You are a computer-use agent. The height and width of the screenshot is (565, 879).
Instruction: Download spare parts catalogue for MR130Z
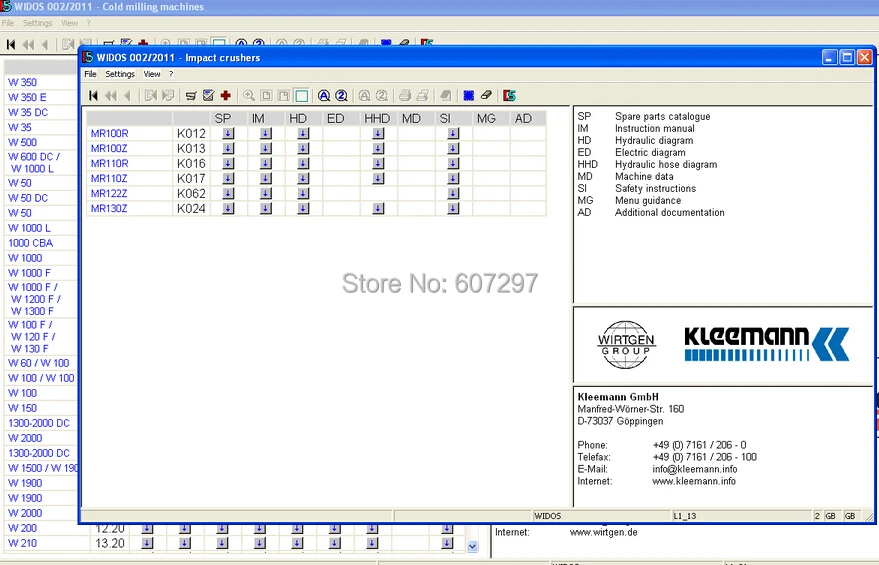(228, 209)
